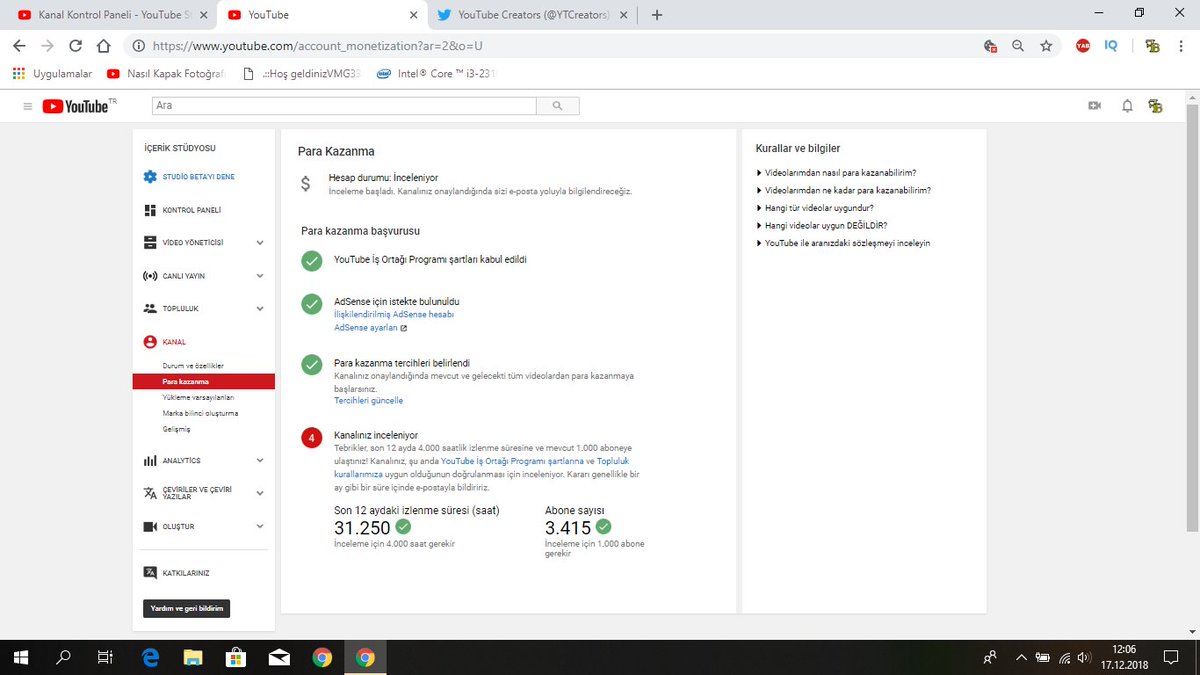
Task: Click the Oluştur camera icon
Action: tap(150, 526)
